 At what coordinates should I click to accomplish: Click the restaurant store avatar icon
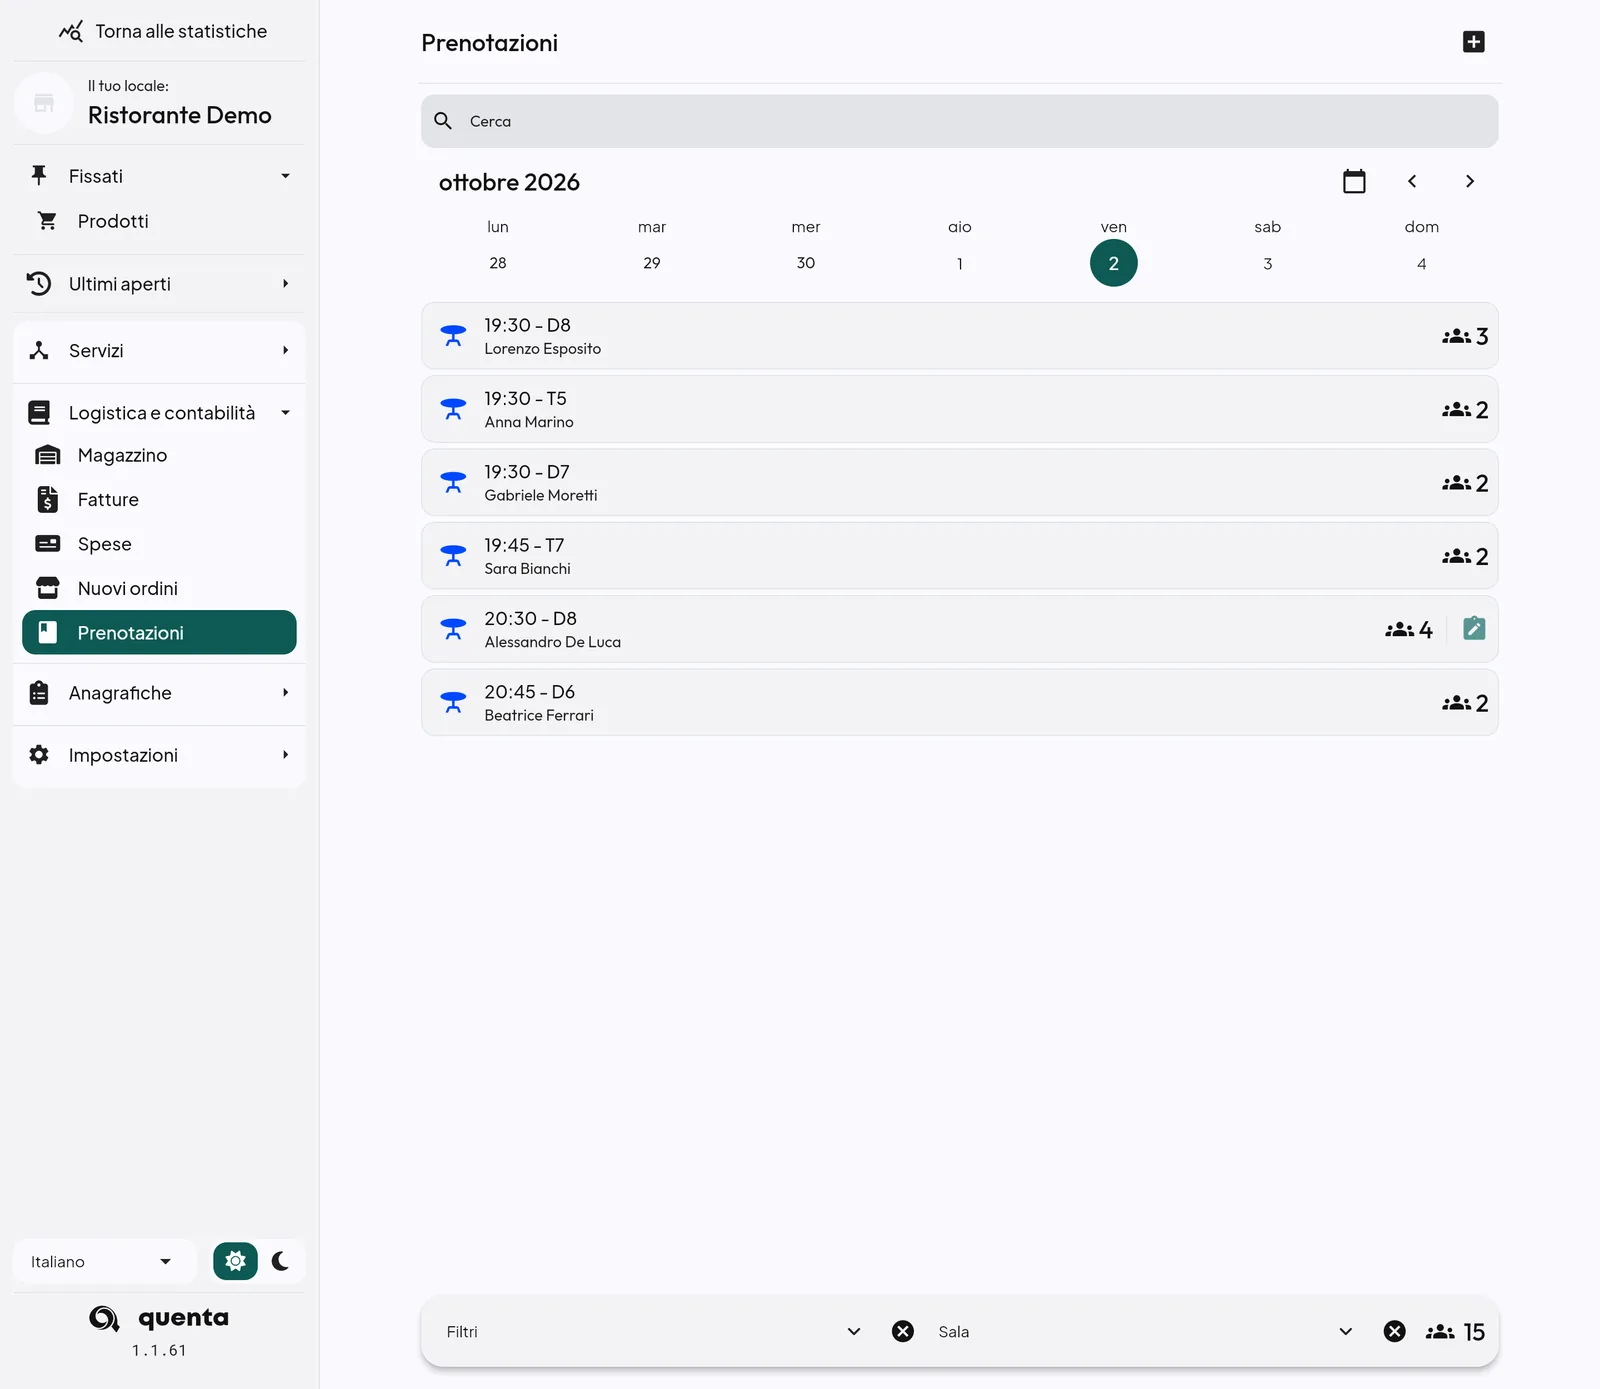44,102
